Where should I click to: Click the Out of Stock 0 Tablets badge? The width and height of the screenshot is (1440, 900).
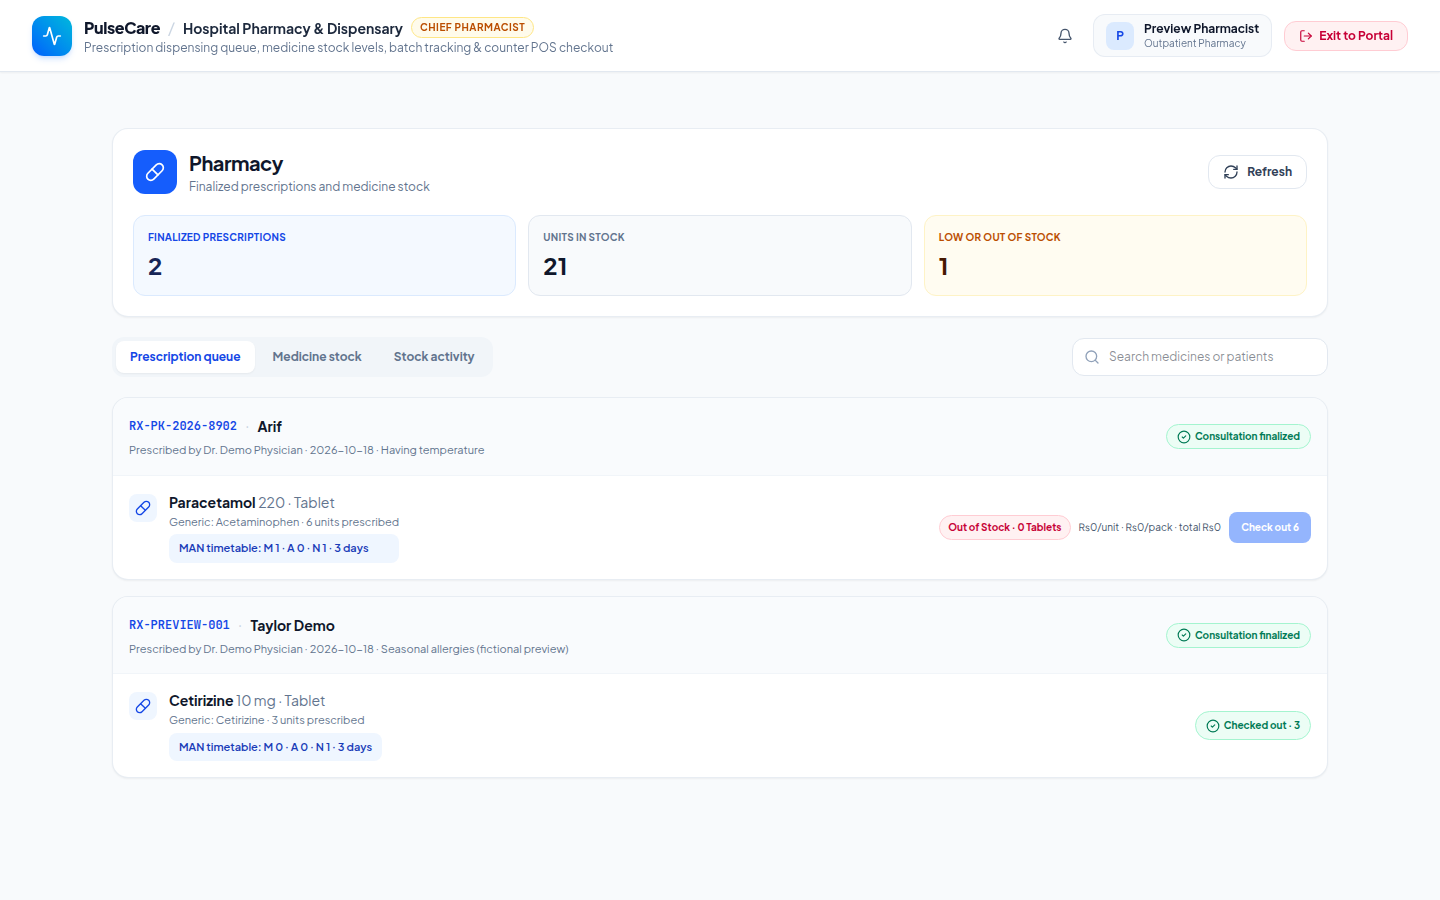(x=1005, y=527)
